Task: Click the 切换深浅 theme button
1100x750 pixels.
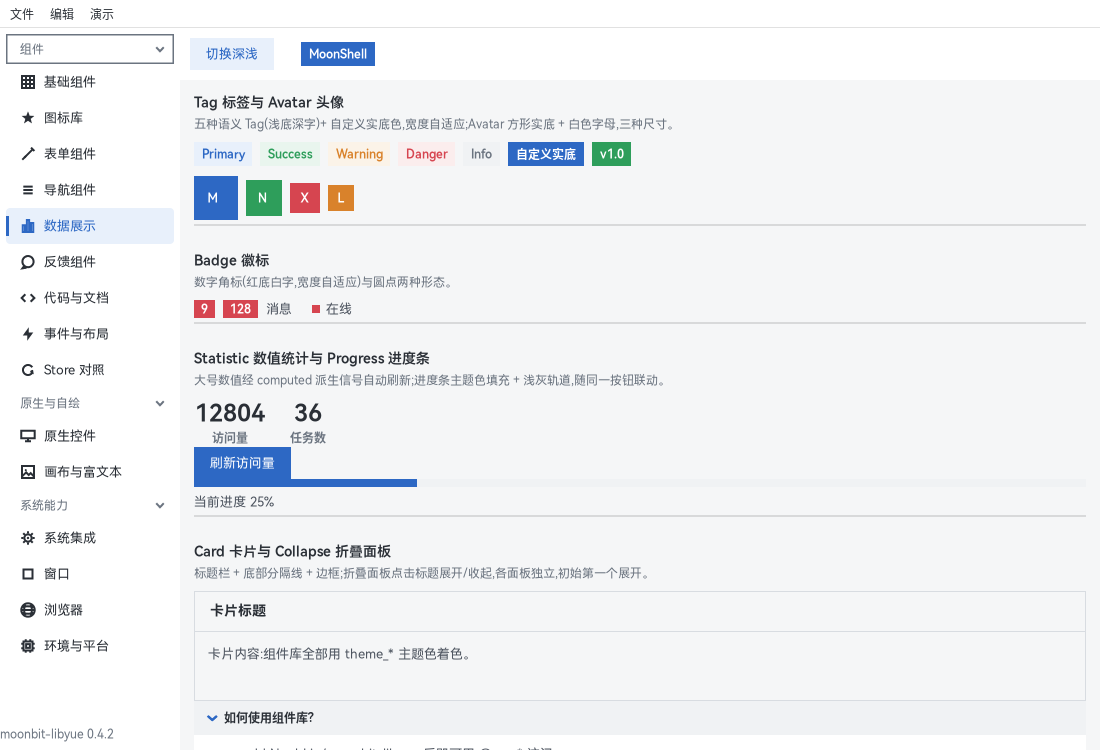Action: point(232,54)
